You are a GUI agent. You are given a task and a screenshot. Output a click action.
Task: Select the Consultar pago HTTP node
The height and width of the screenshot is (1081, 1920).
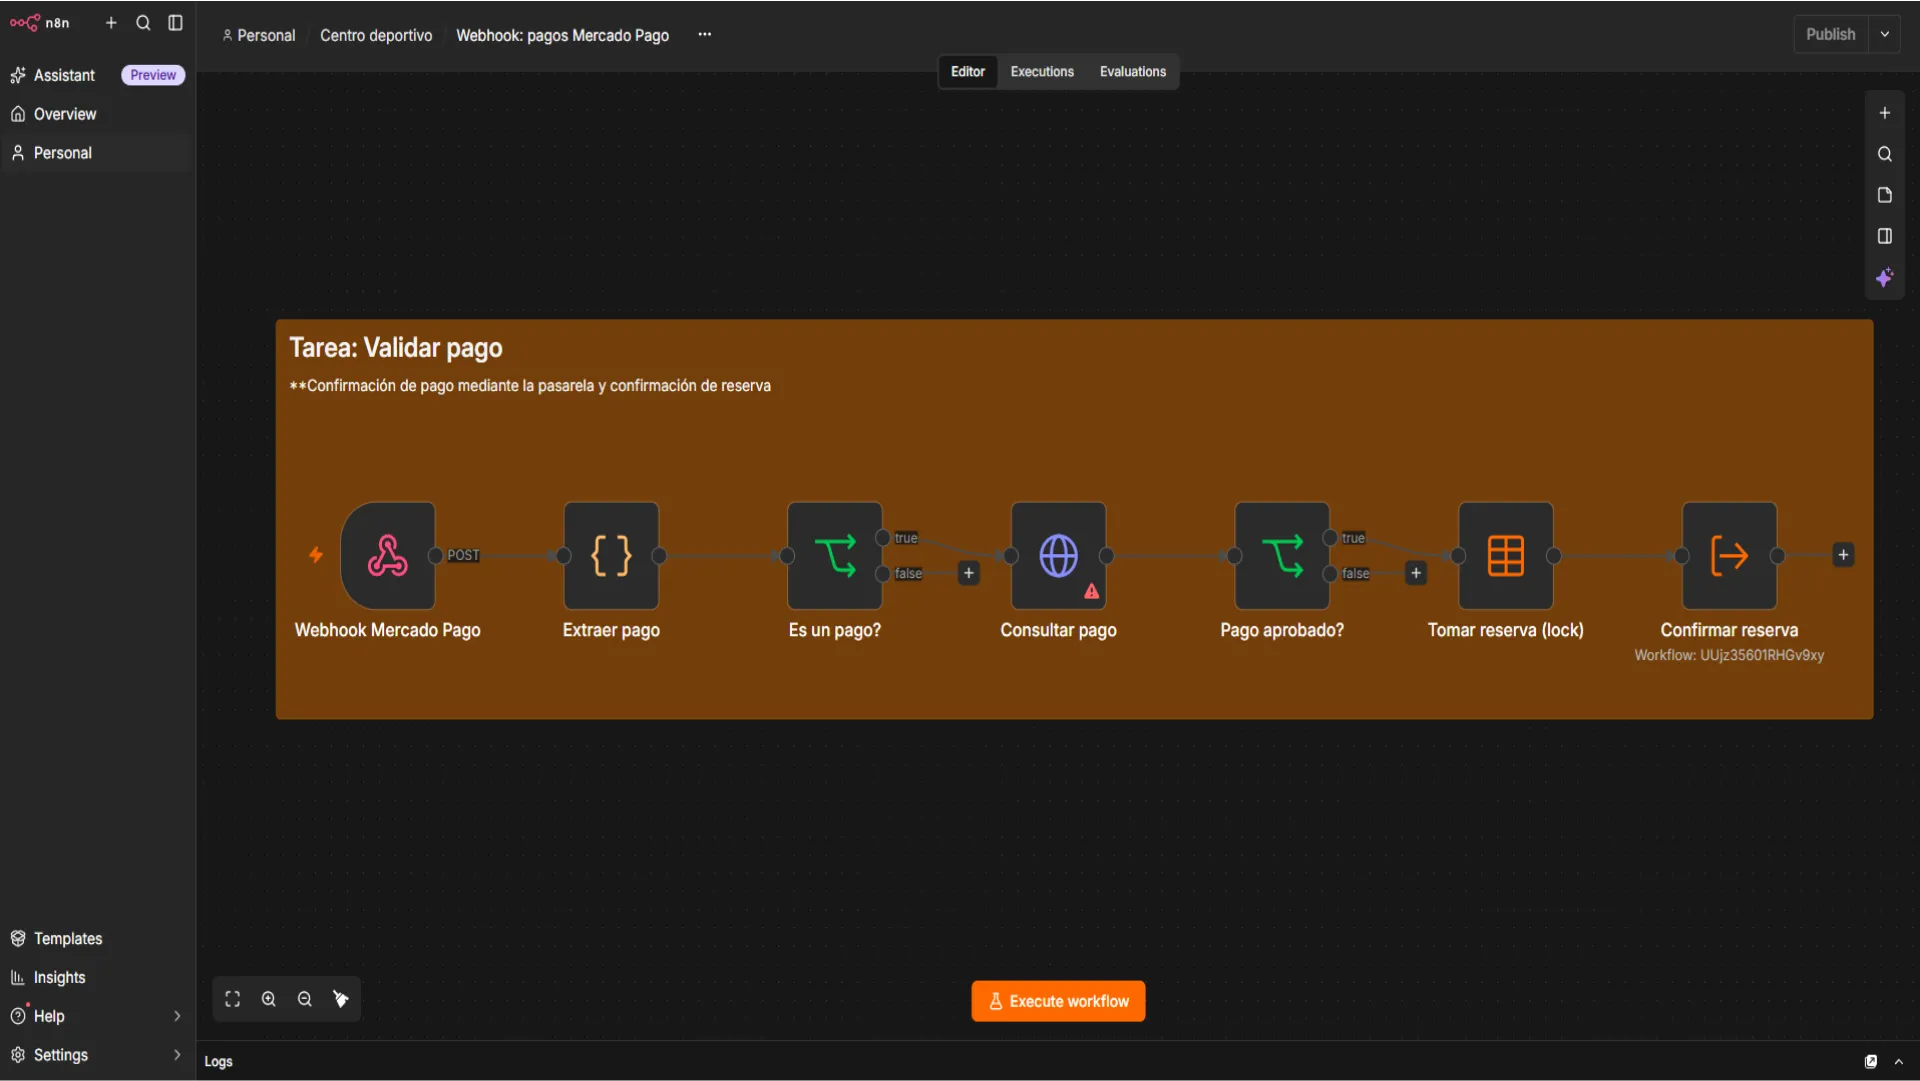tap(1058, 555)
